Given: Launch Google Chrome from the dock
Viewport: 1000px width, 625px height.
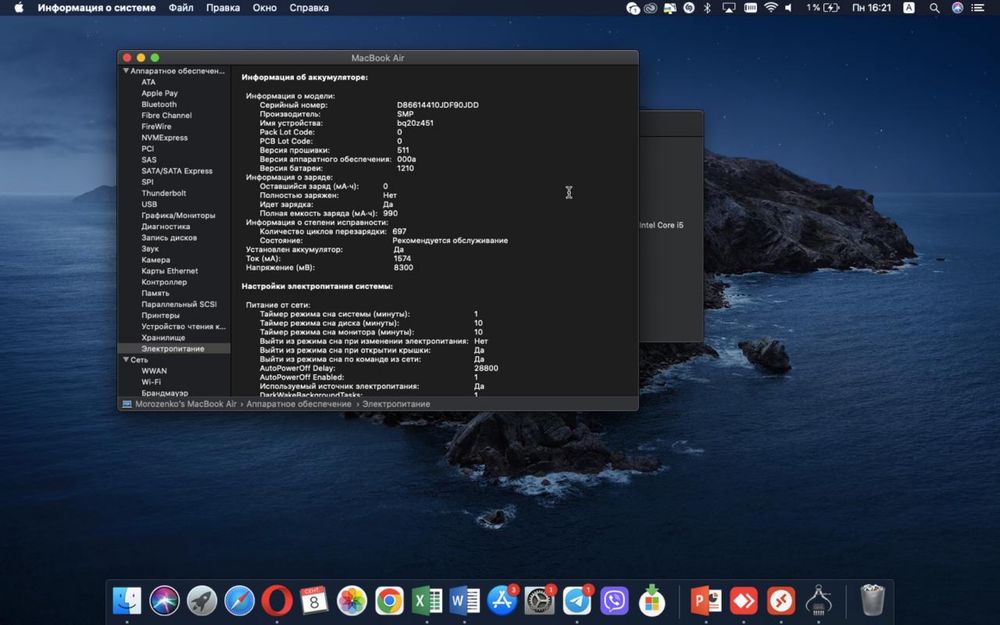Looking at the screenshot, I should (389, 601).
